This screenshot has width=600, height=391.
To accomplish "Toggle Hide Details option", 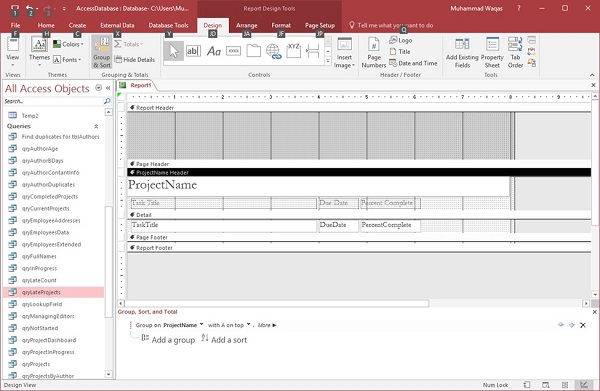I will 135,60.
